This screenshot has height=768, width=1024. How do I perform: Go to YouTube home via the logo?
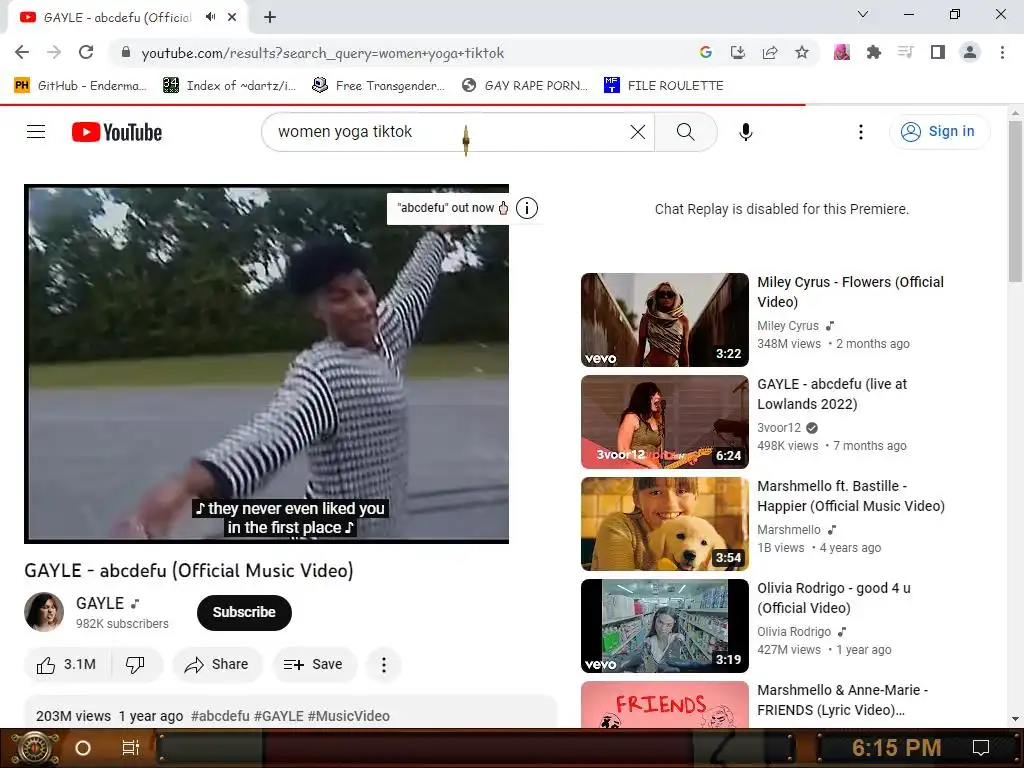pos(117,132)
